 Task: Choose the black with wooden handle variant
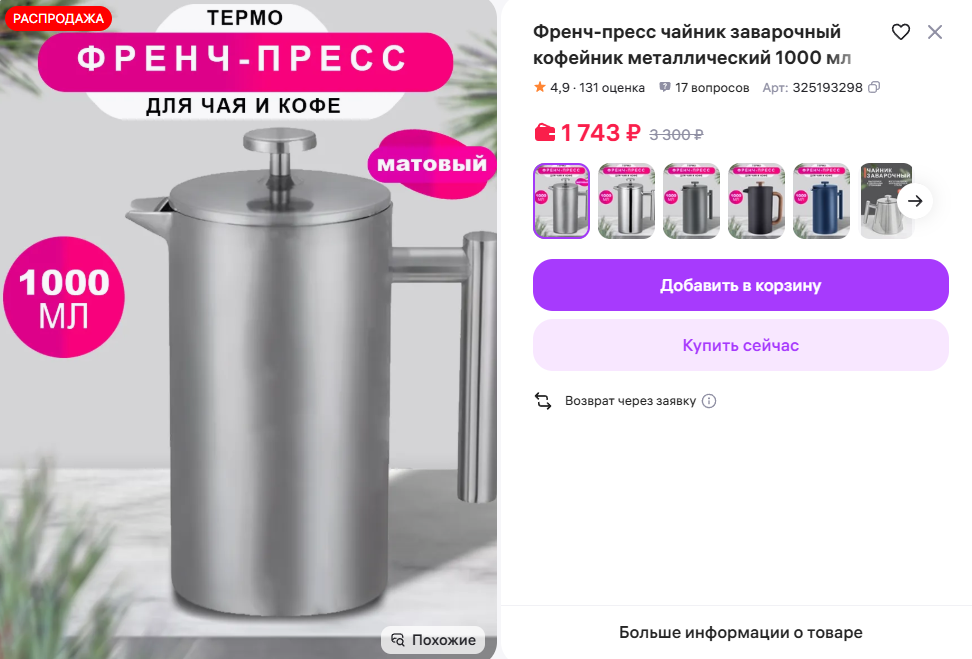tap(757, 201)
